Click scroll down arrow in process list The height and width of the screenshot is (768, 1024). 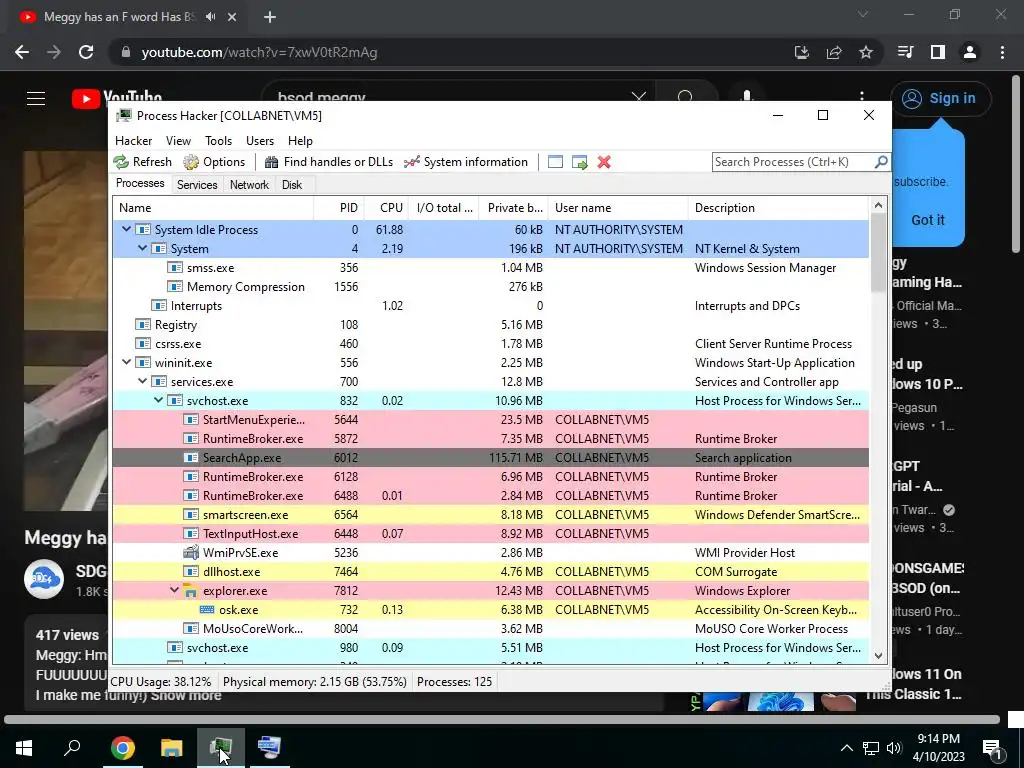tap(878, 656)
